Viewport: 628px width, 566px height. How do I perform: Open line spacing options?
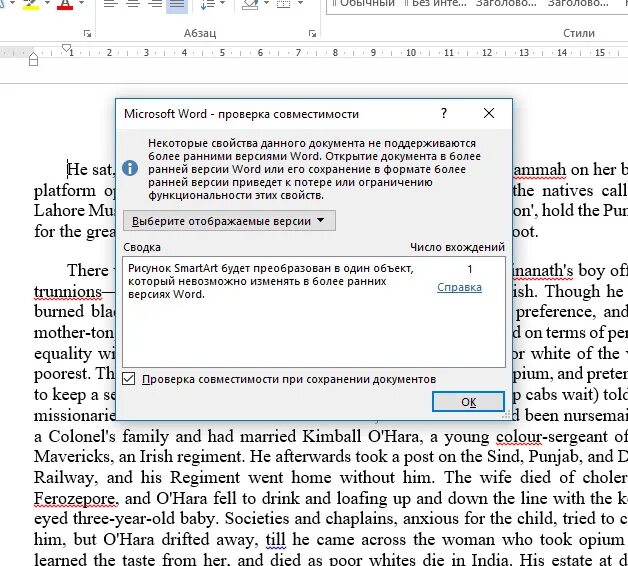click(x=208, y=4)
